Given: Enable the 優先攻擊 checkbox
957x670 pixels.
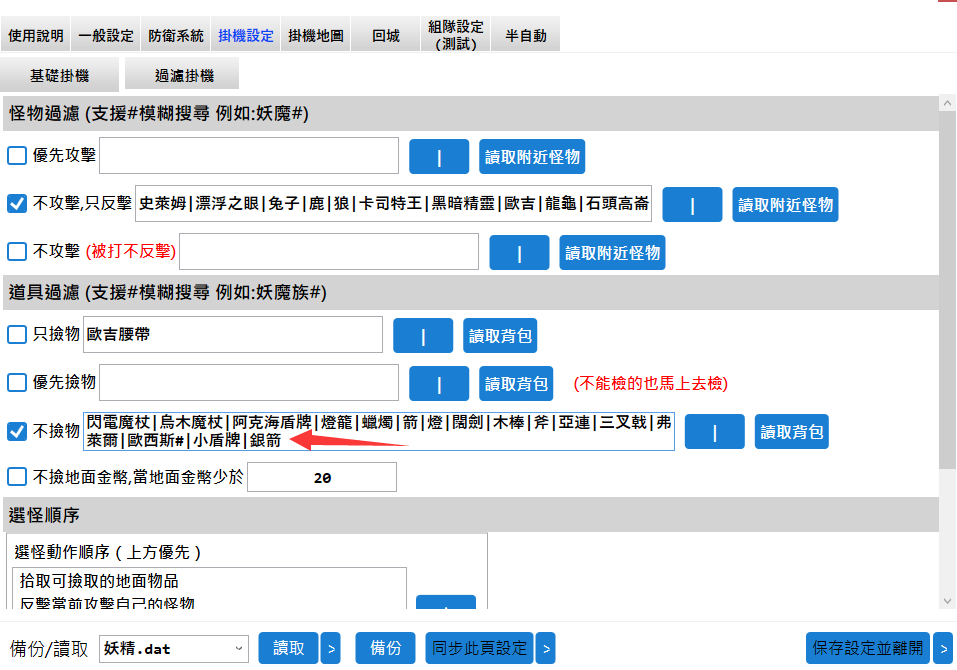Looking at the screenshot, I should (x=17, y=156).
